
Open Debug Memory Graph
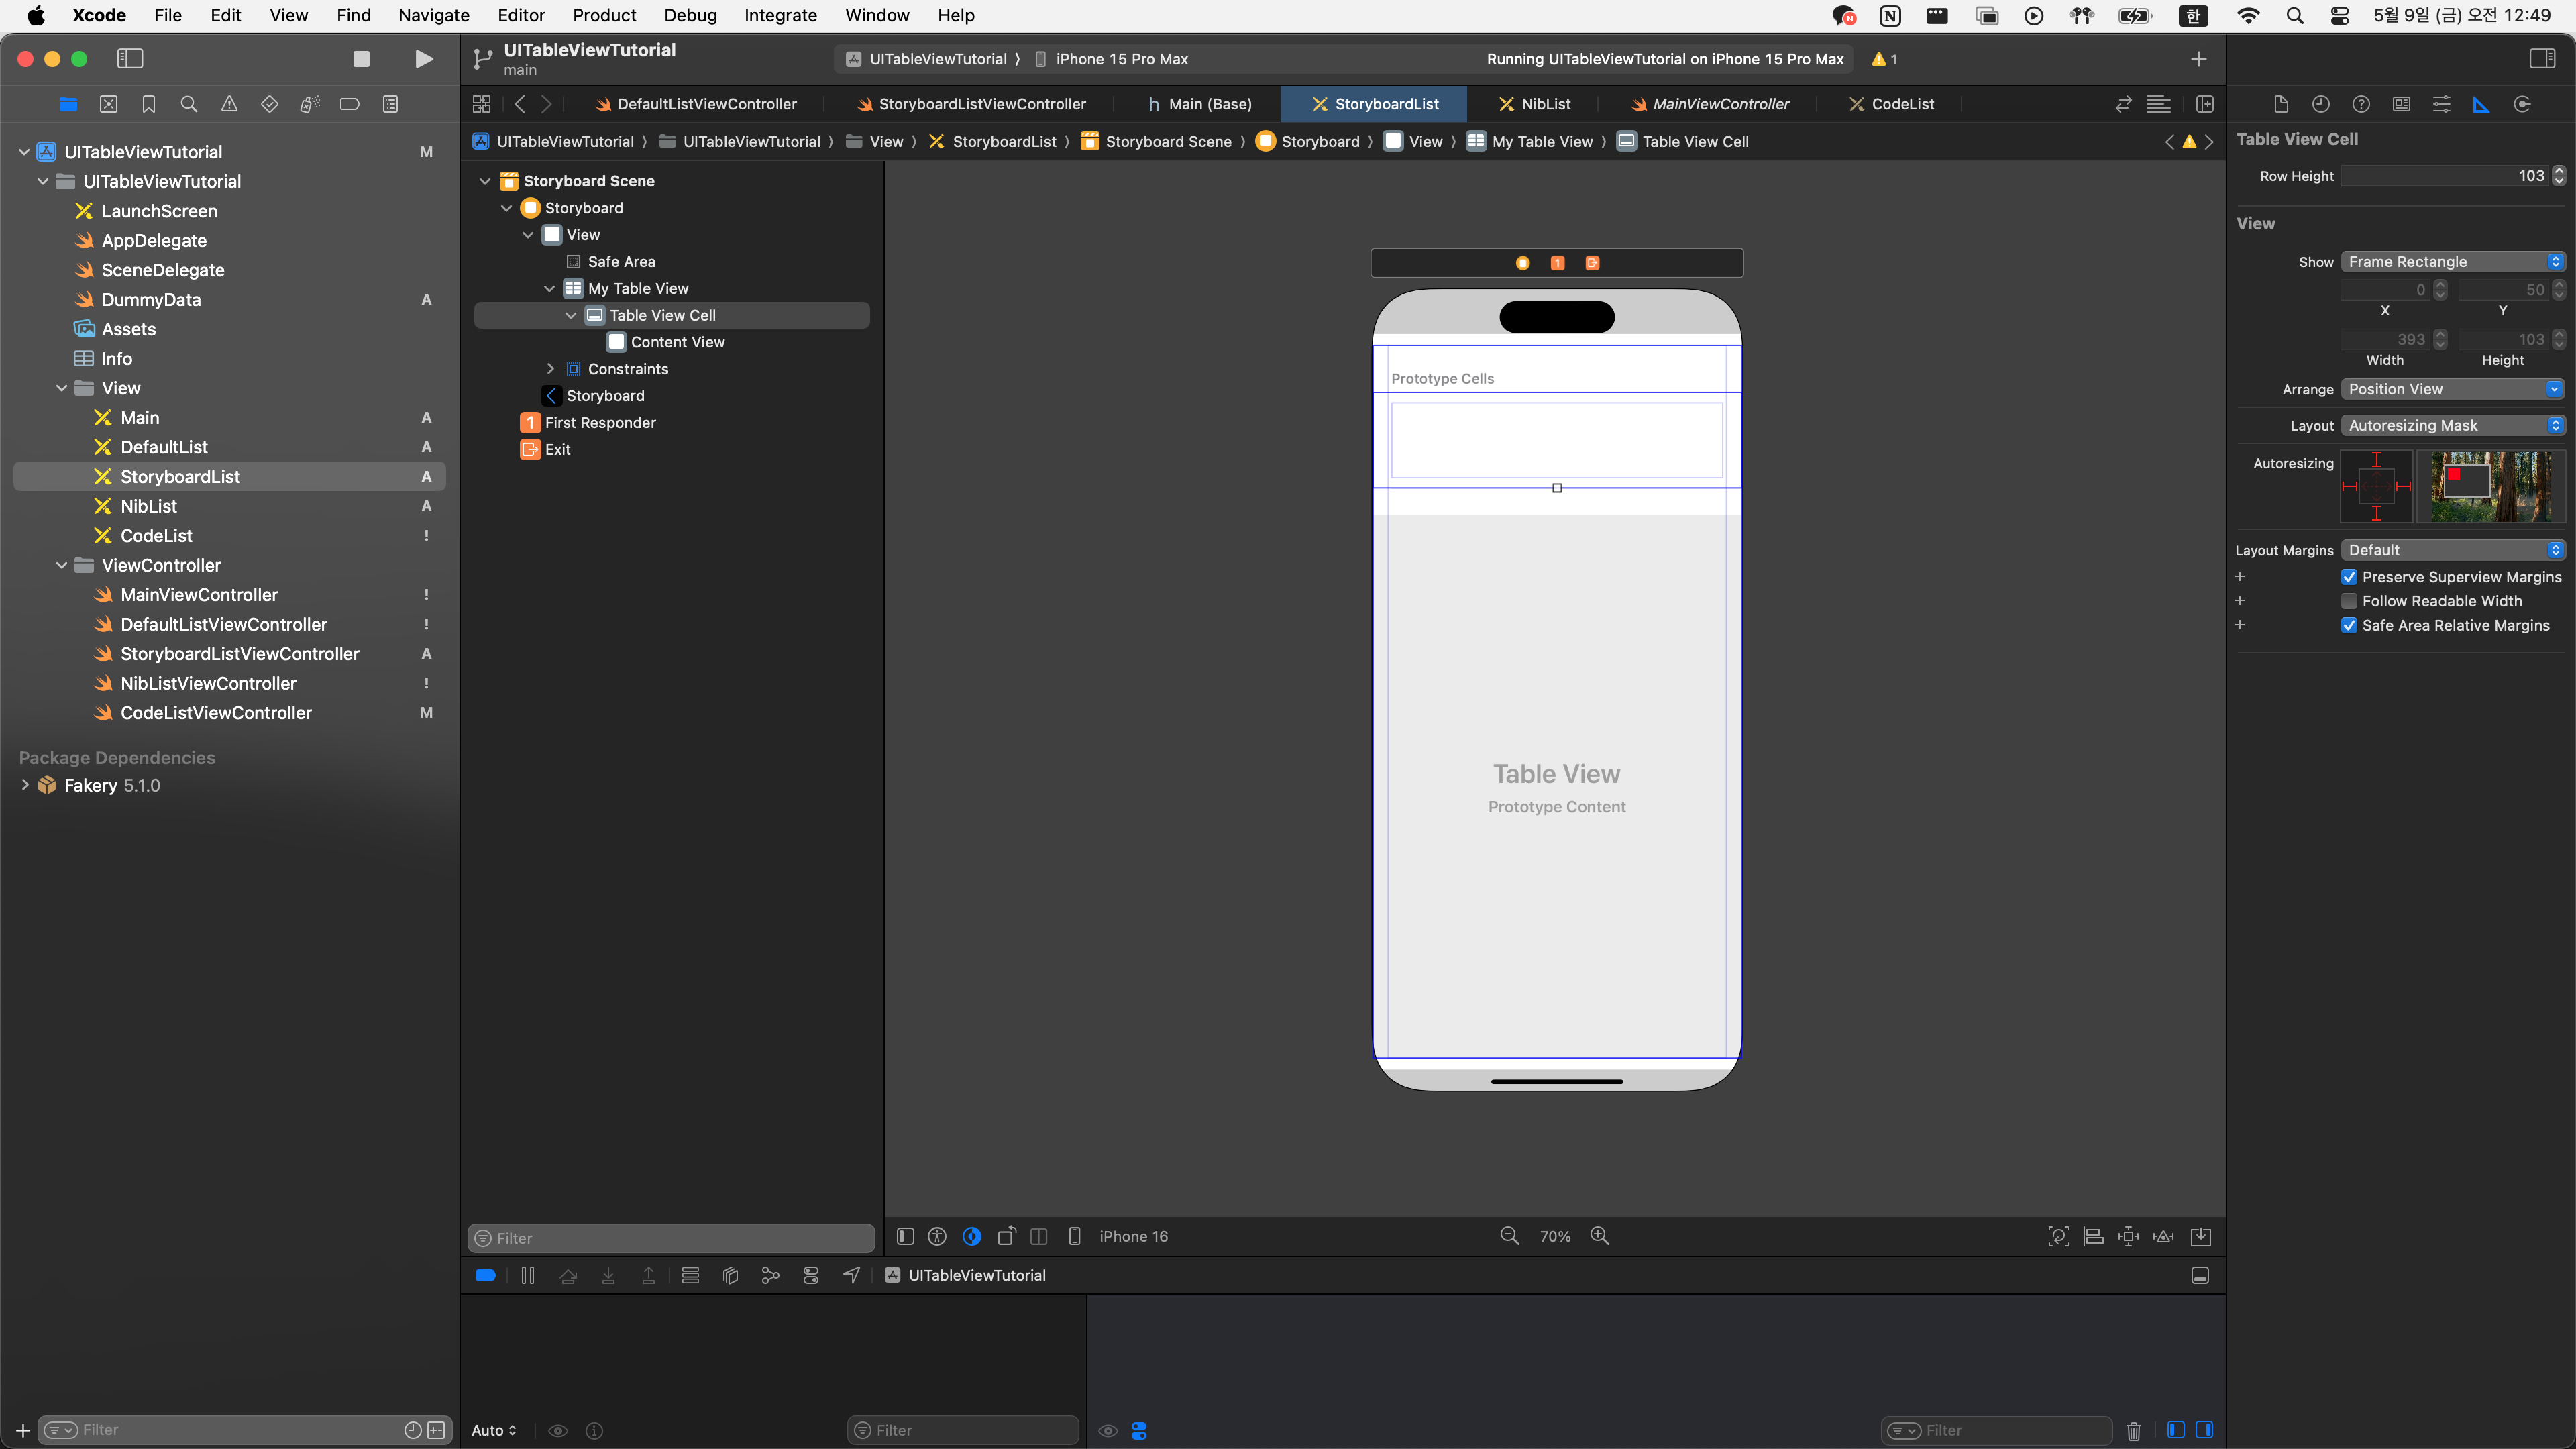tap(770, 1275)
